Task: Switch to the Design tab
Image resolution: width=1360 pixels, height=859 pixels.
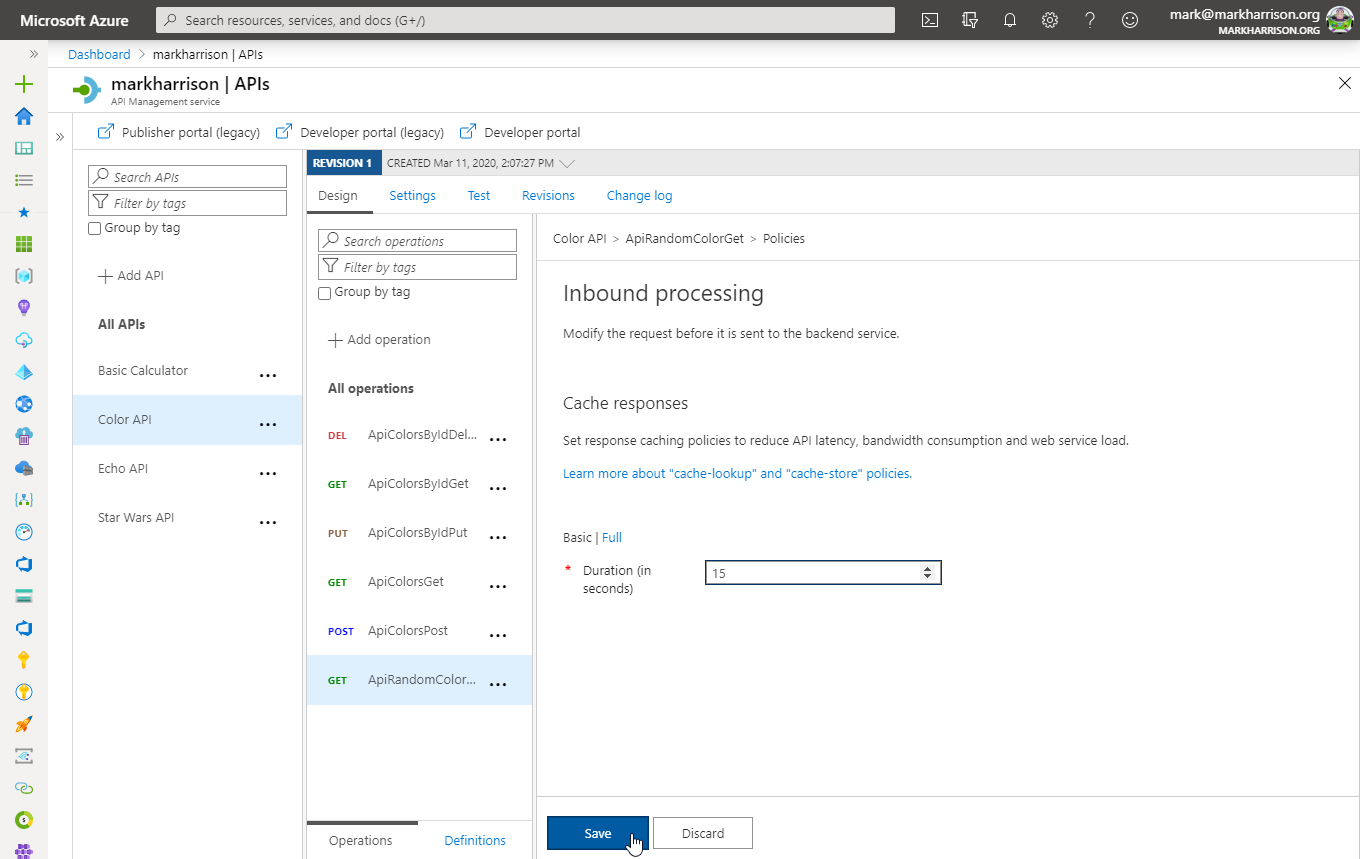Action: coord(338,195)
